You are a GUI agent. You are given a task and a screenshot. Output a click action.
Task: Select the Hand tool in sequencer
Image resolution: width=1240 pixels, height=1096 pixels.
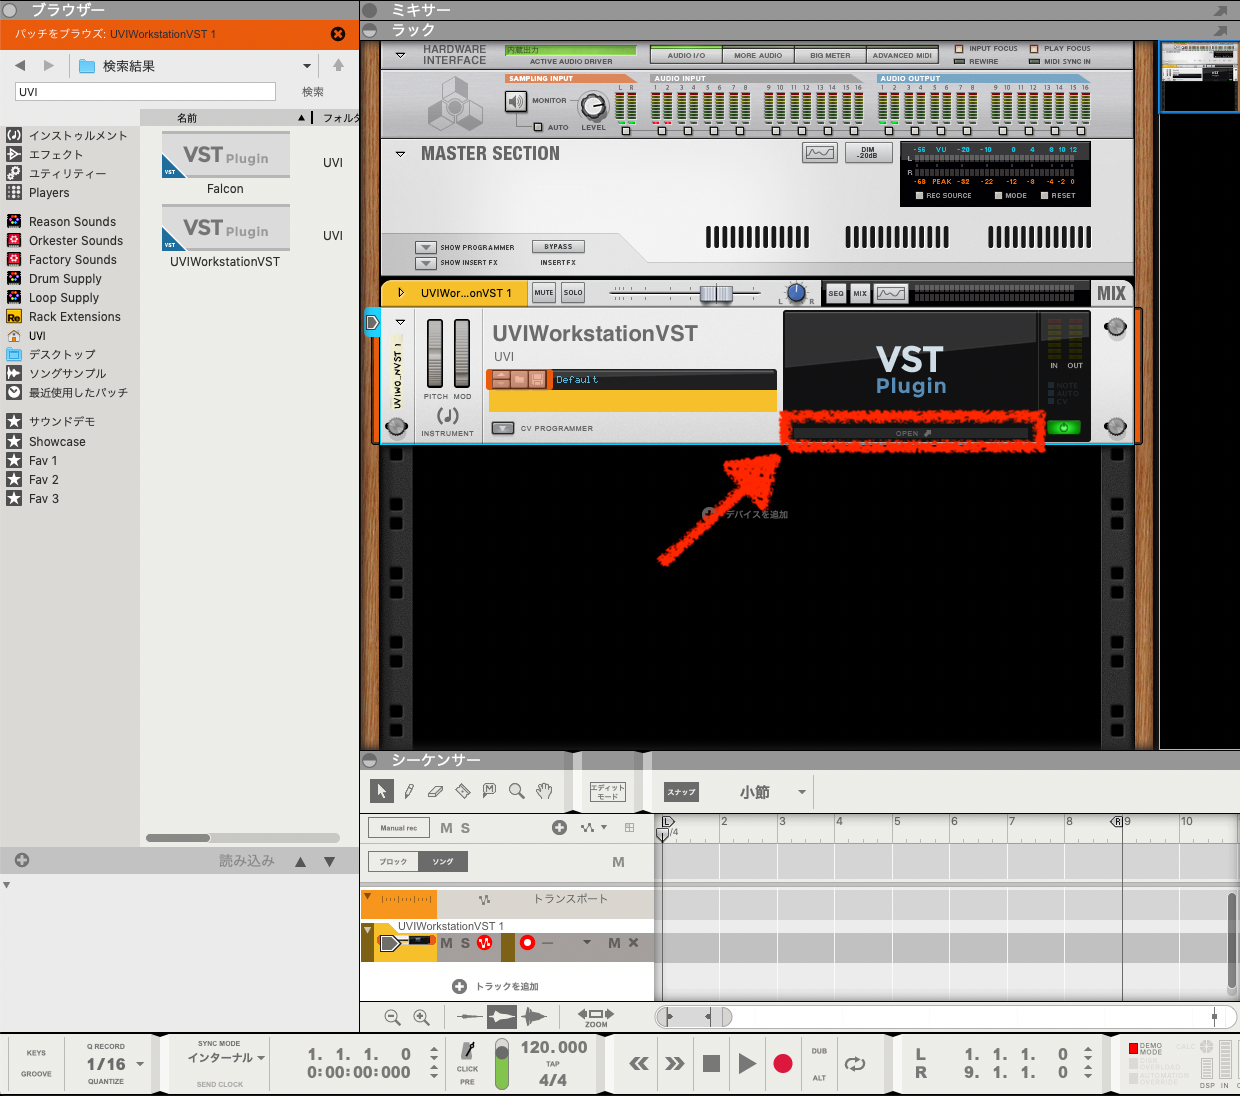pyautogui.click(x=544, y=791)
